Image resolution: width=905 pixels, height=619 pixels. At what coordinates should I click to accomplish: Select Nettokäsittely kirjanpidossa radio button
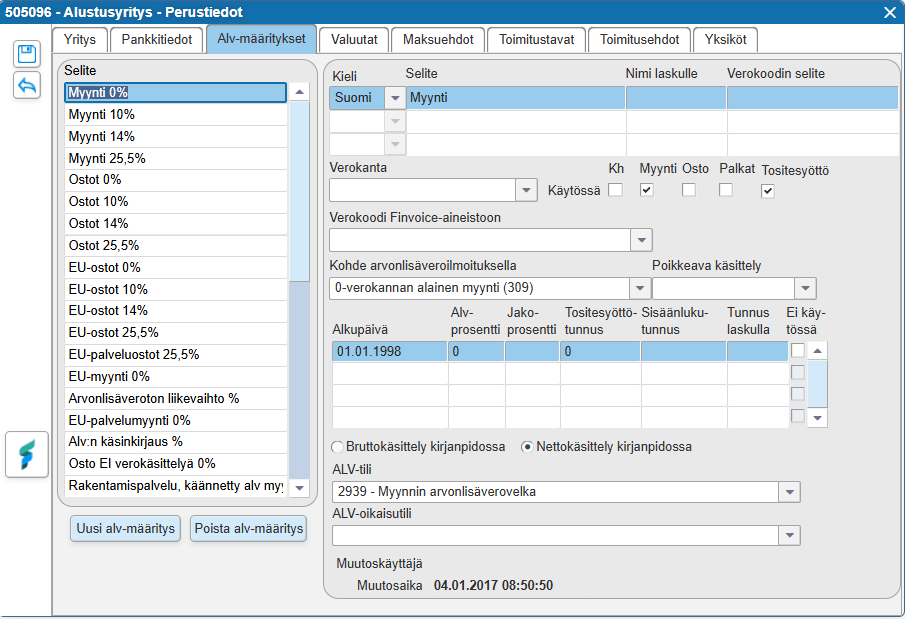[x=526, y=447]
